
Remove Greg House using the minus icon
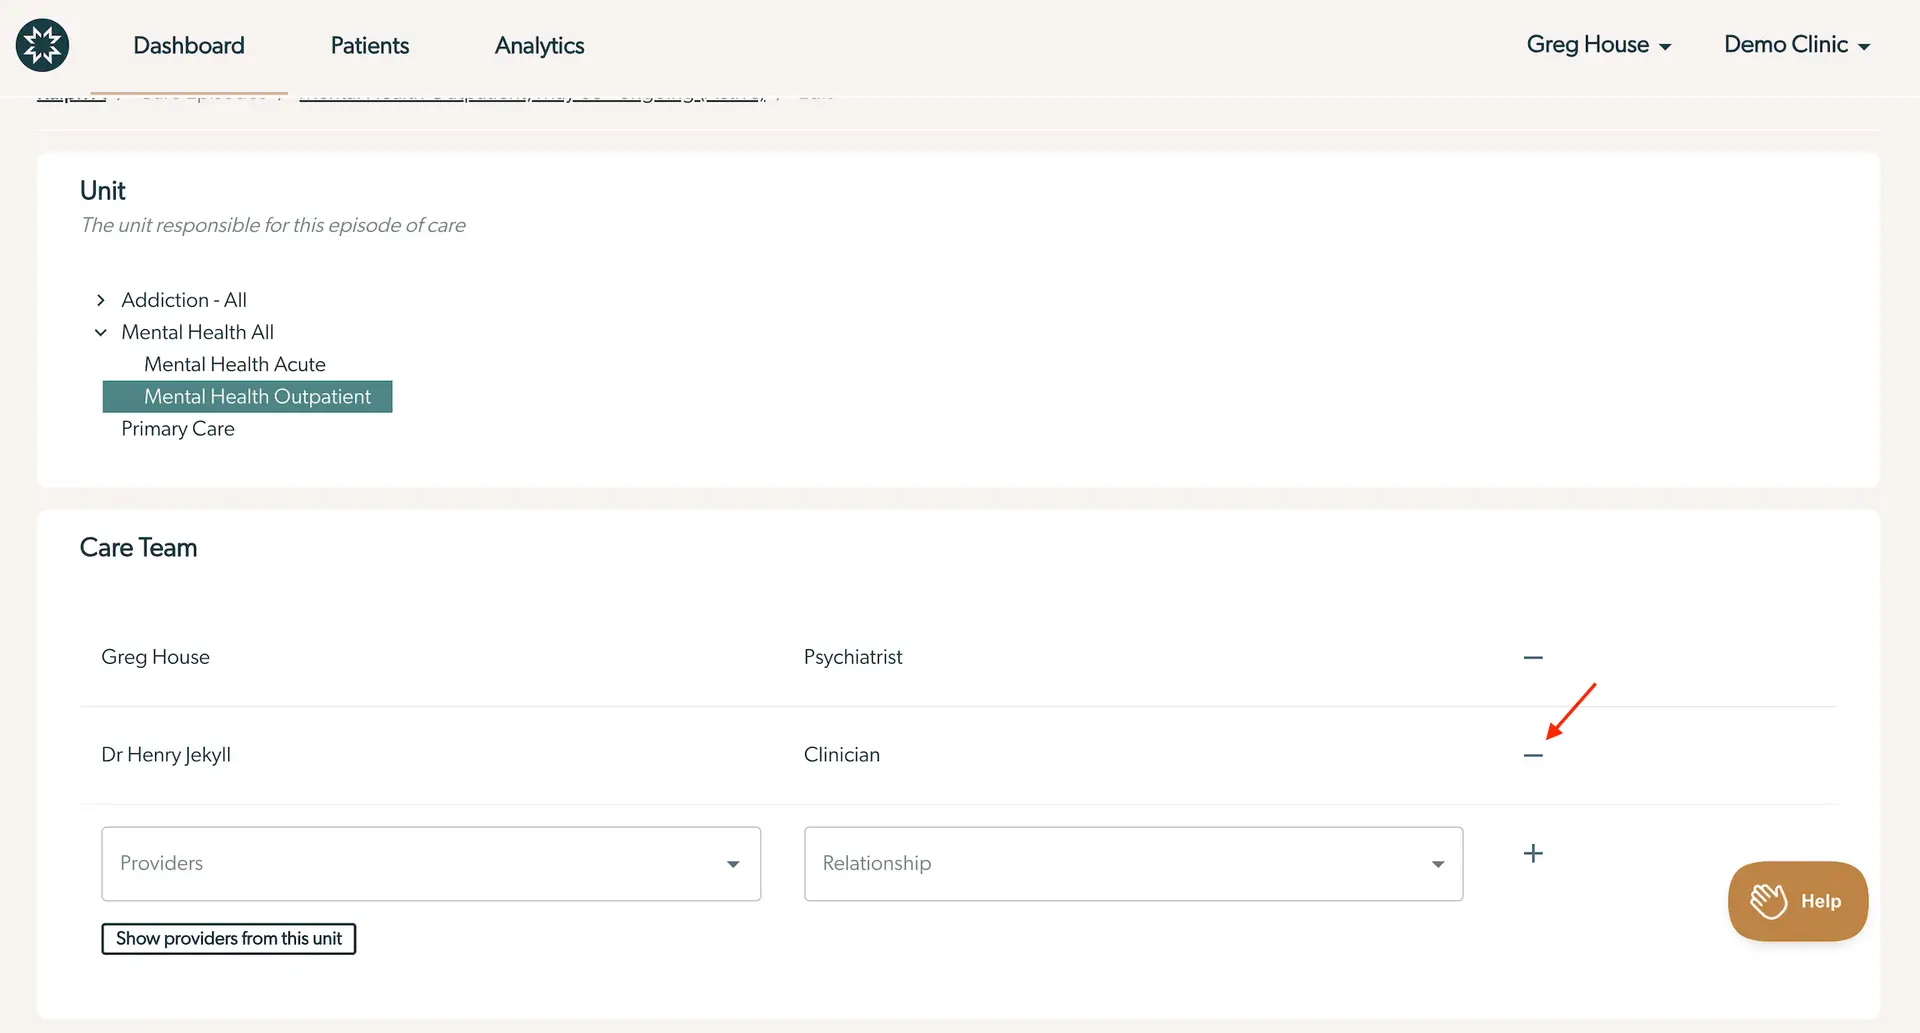click(x=1533, y=657)
